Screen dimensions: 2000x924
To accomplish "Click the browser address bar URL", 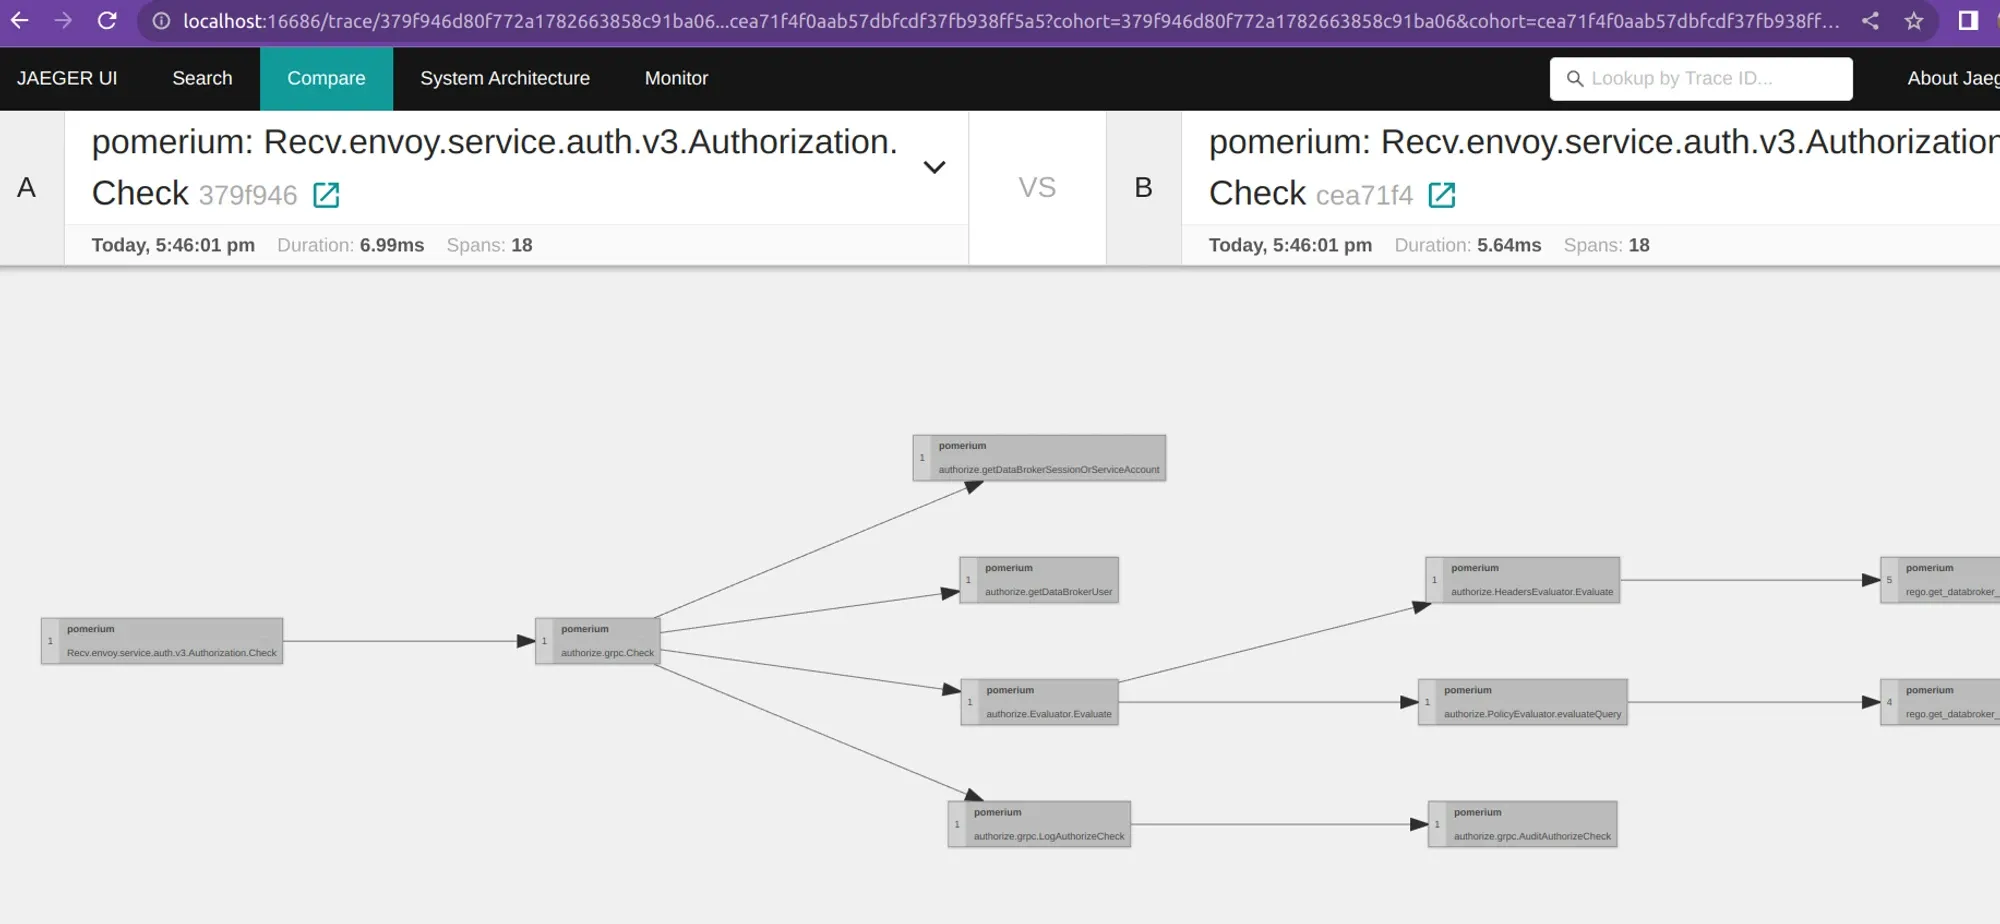I will pos(1010,21).
